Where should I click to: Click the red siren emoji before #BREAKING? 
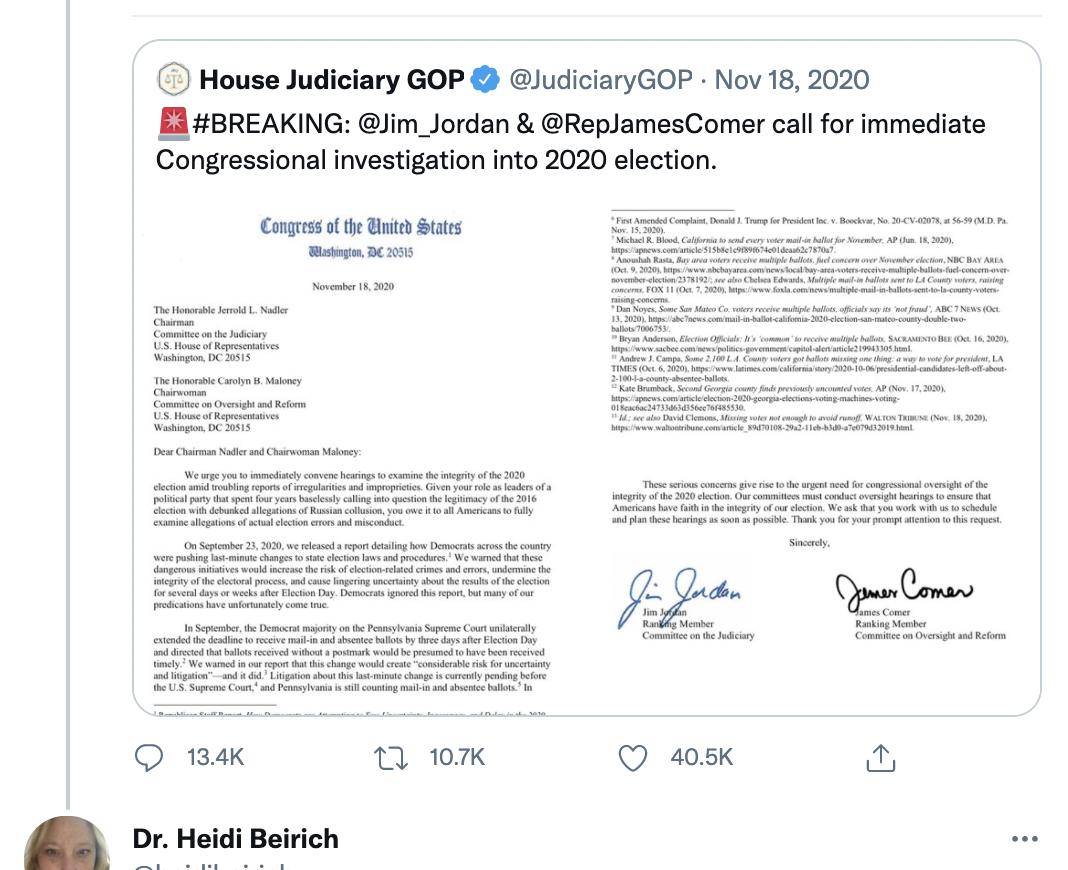pyautogui.click(x=172, y=125)
